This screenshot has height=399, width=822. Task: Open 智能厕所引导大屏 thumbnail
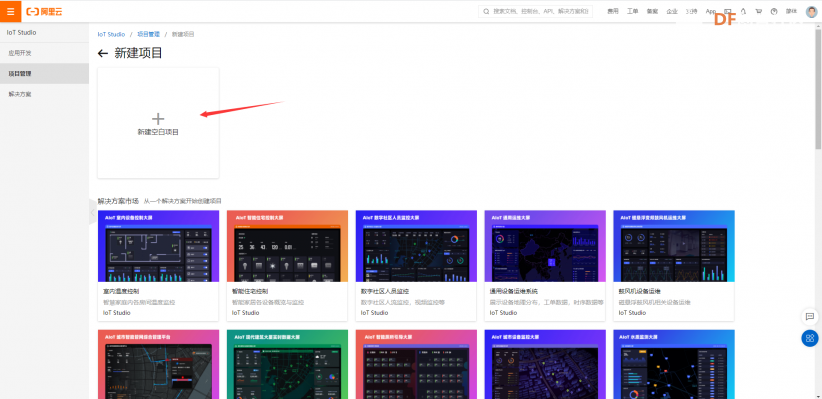coord(416,364)
